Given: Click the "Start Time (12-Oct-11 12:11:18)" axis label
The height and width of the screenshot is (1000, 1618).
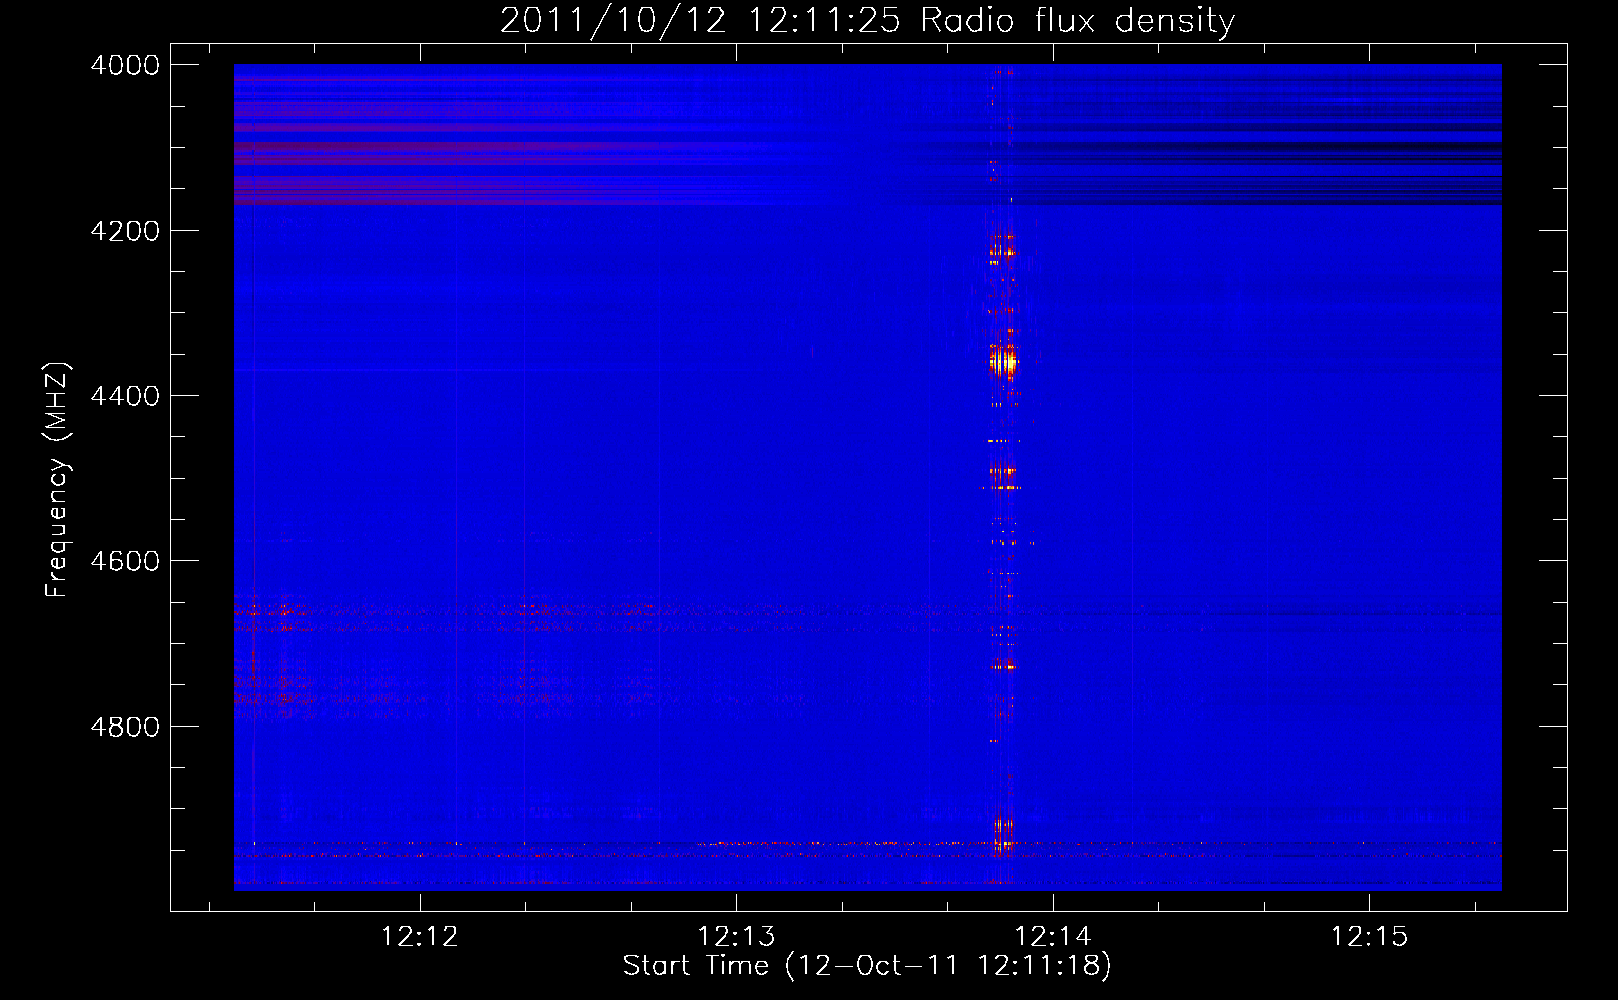Looking at the screenshot, I should 867,965.
